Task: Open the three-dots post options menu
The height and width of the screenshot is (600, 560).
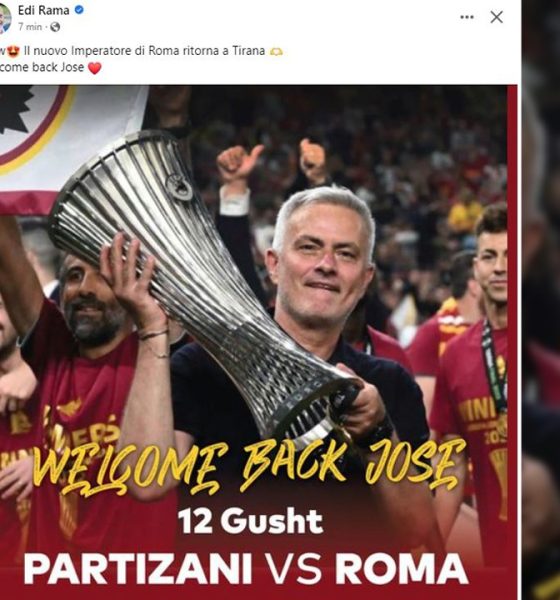Action: (467, 17)
